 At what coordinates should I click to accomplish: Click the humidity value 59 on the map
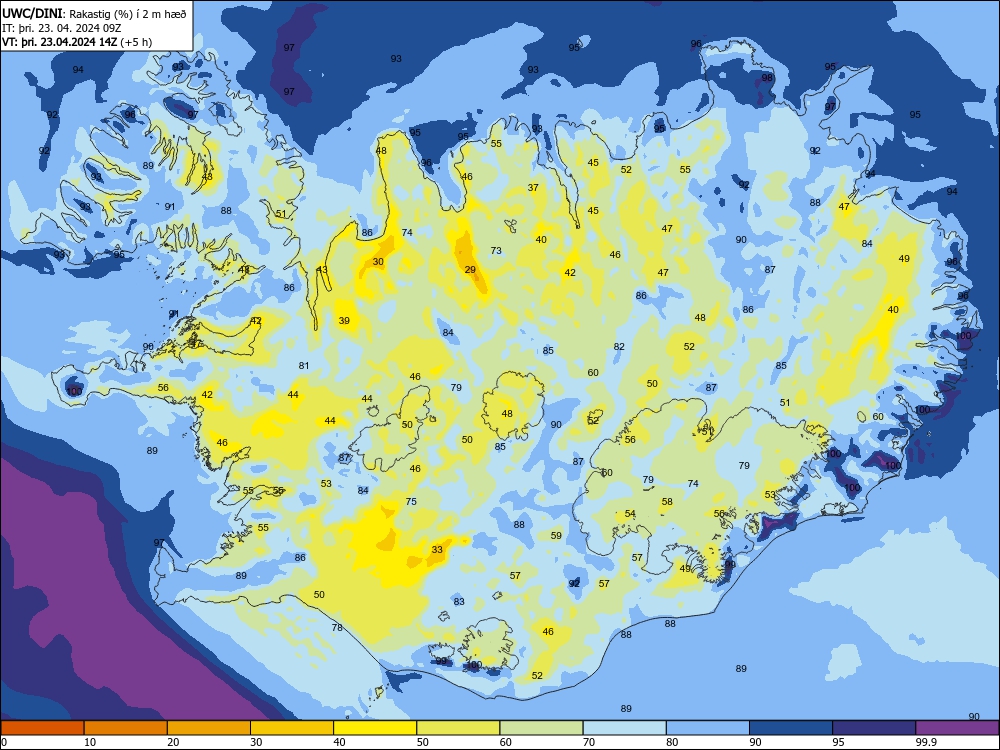click(x=557, y=536)
